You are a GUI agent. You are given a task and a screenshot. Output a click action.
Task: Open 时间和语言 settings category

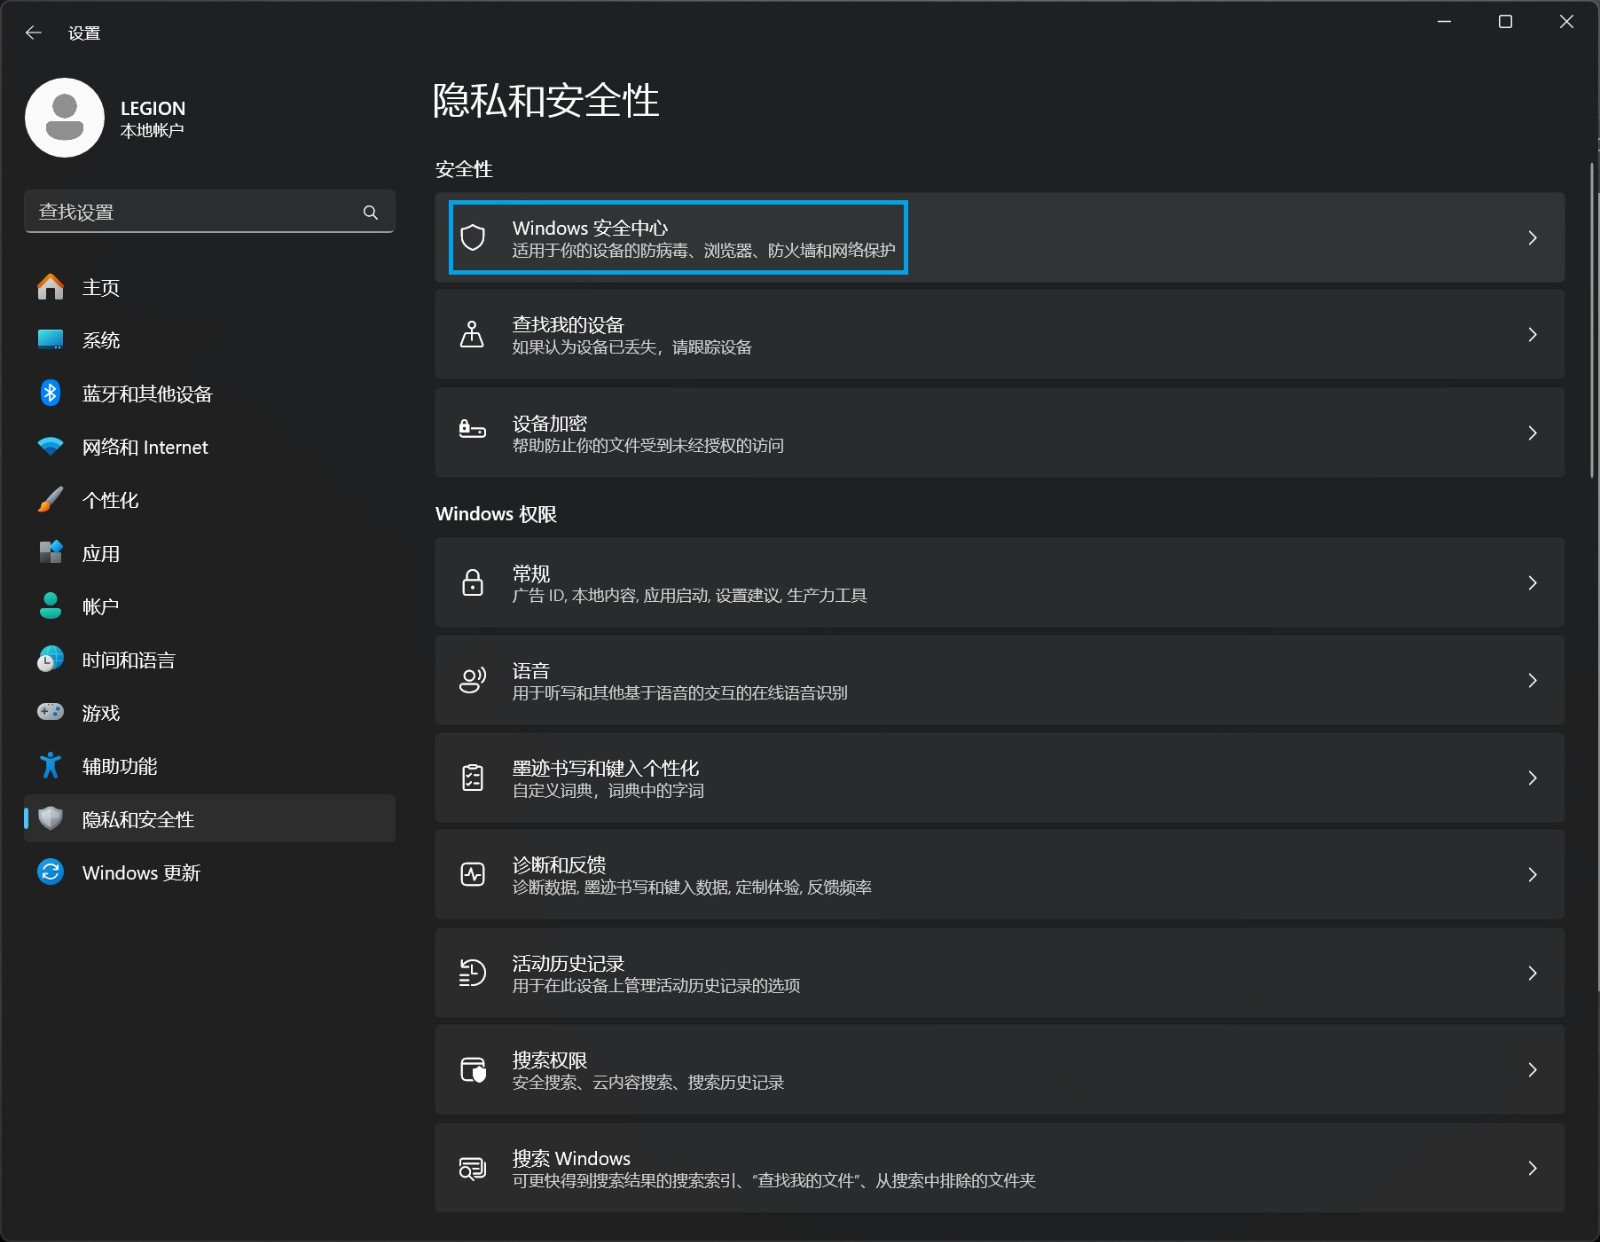[x=210, y=659]
